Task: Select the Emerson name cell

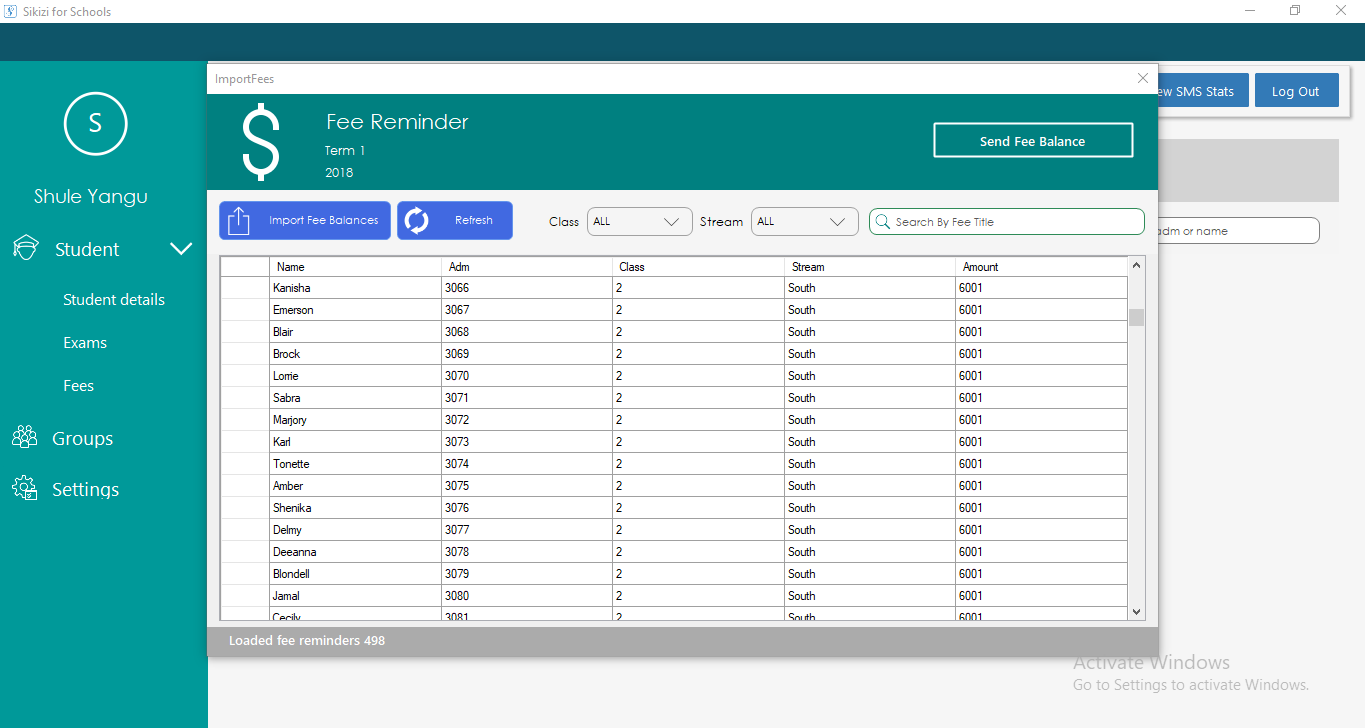Action: point(355,310)
